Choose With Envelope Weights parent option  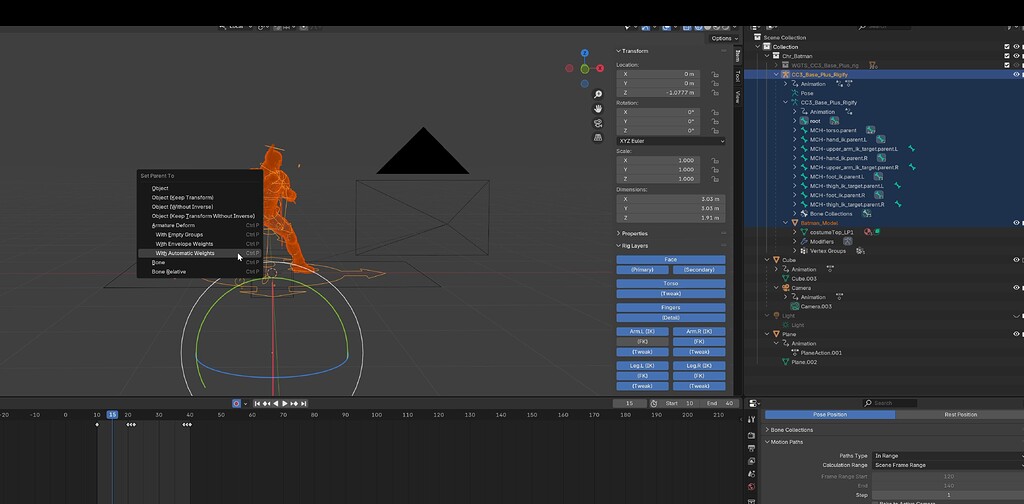pos(200,244)
